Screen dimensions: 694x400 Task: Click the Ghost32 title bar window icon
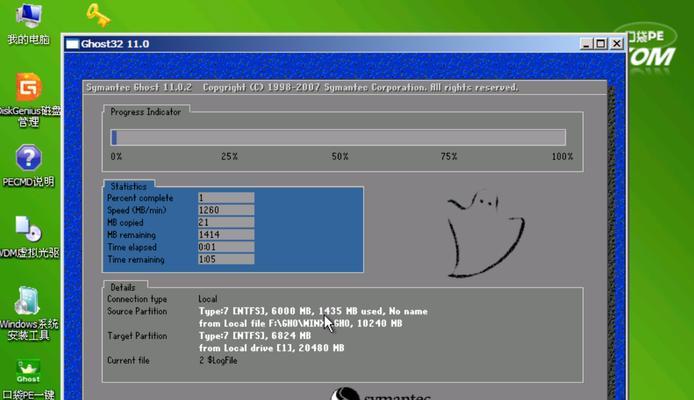coord(72,44)
